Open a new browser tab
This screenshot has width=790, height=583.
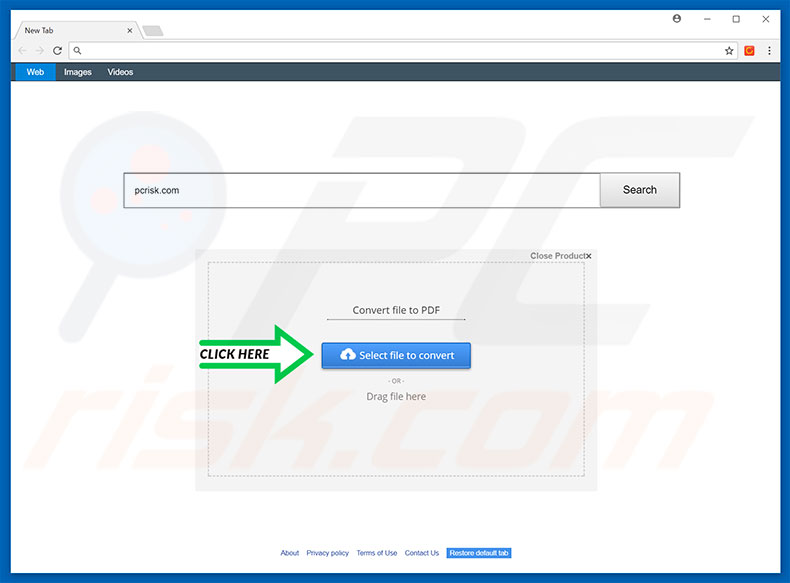[x=153, y=31]
